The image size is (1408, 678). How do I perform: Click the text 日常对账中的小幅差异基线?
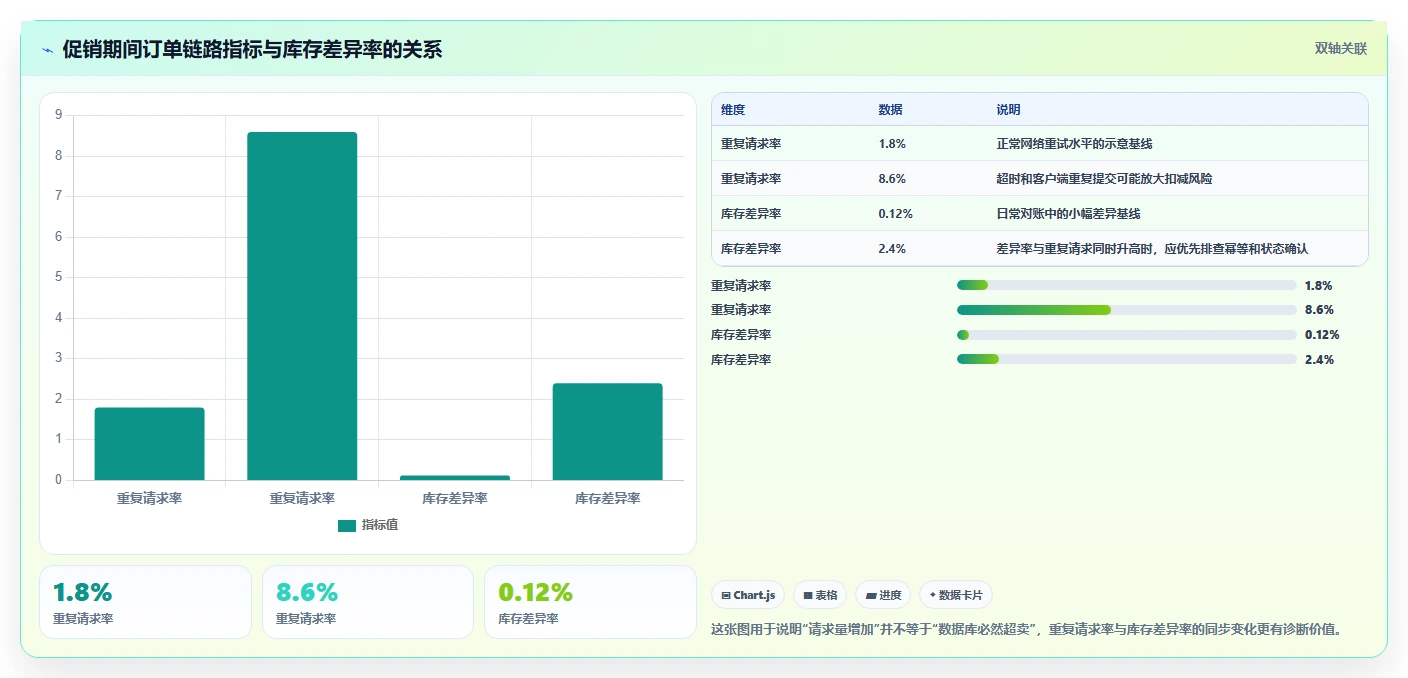pos(1068,214)
